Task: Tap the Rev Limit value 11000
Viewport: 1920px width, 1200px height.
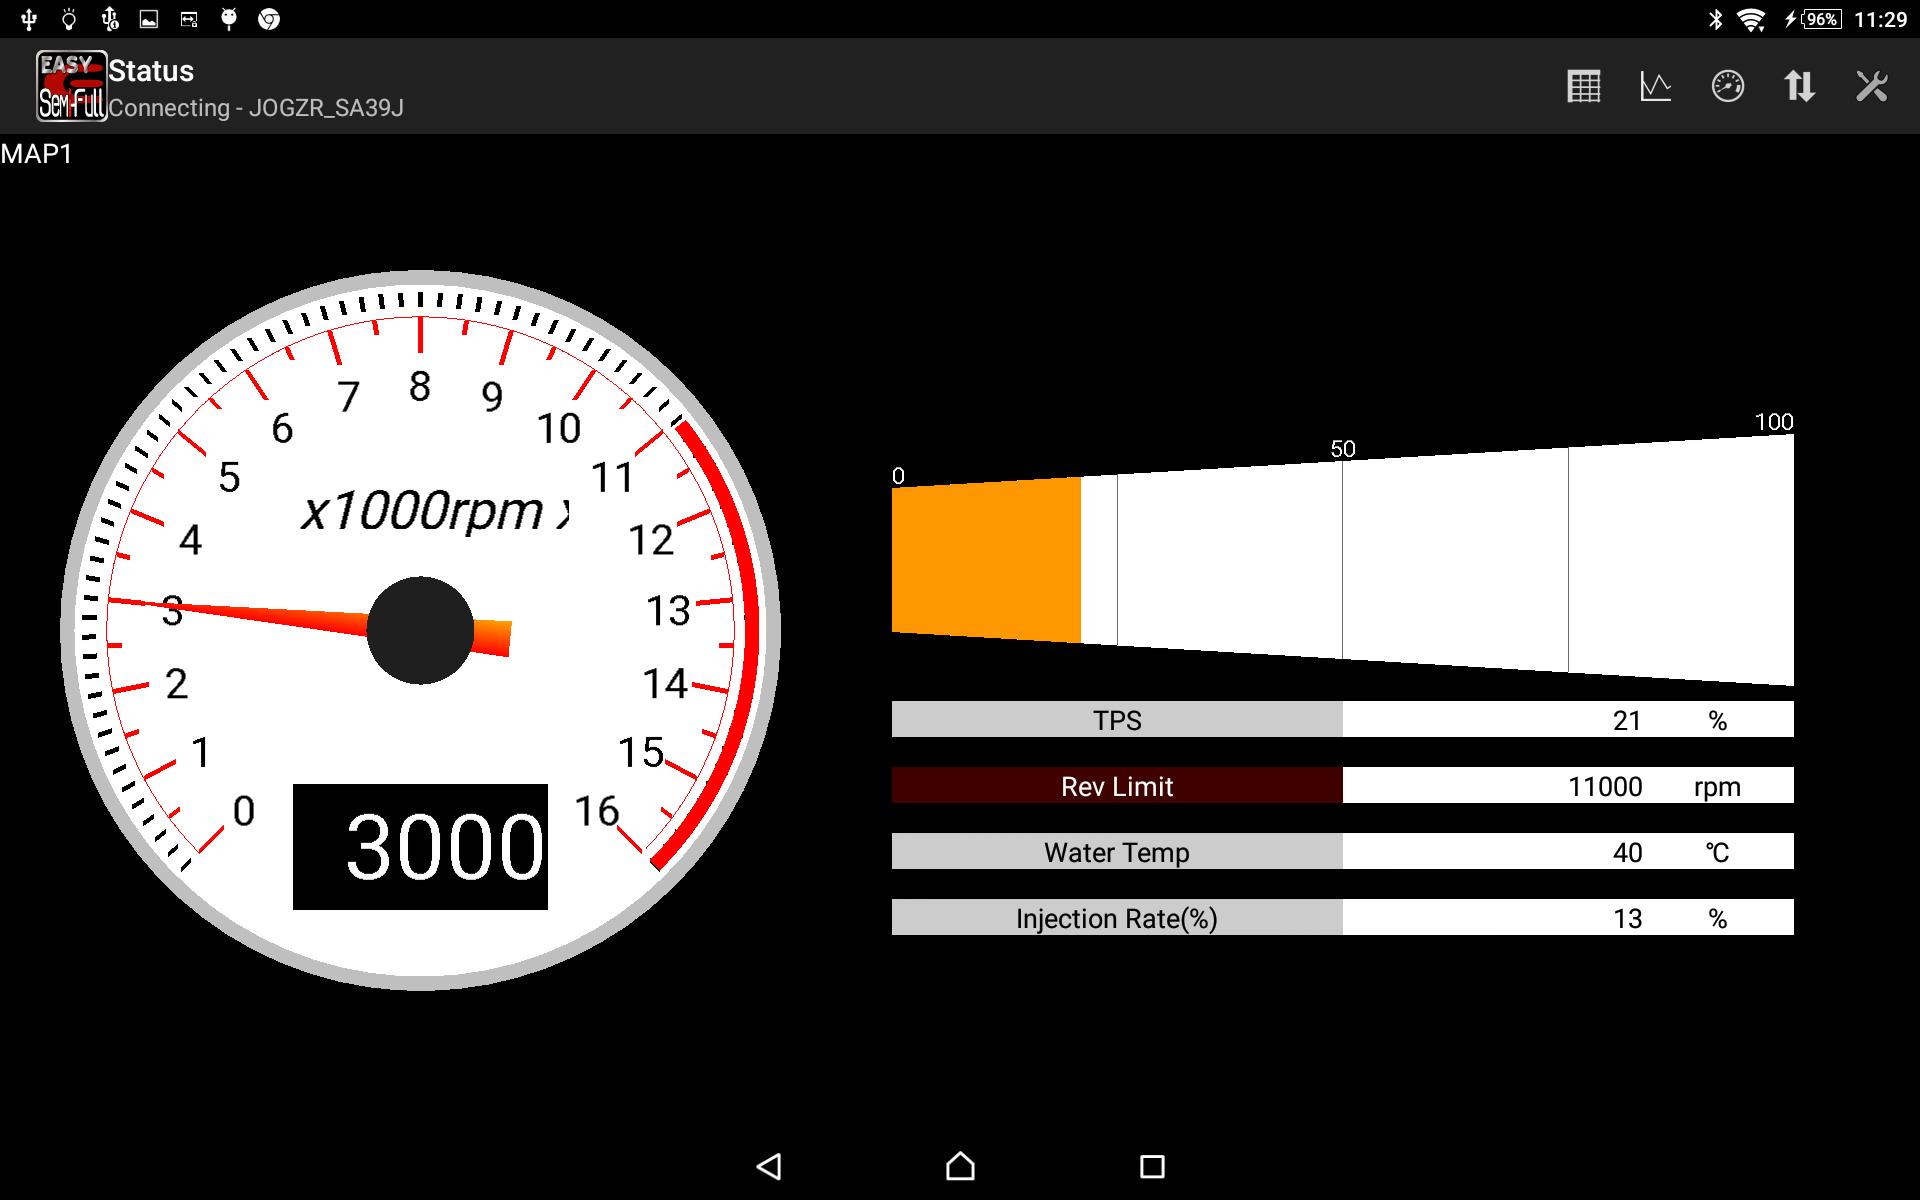Action: tap(1605, 786)
